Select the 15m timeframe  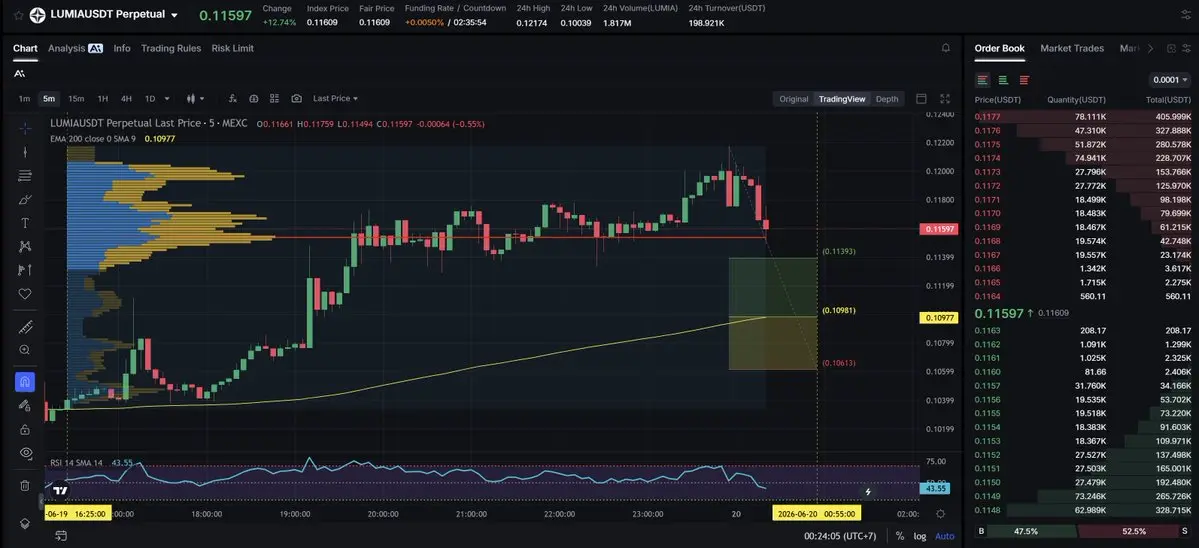tap(76, 99)
